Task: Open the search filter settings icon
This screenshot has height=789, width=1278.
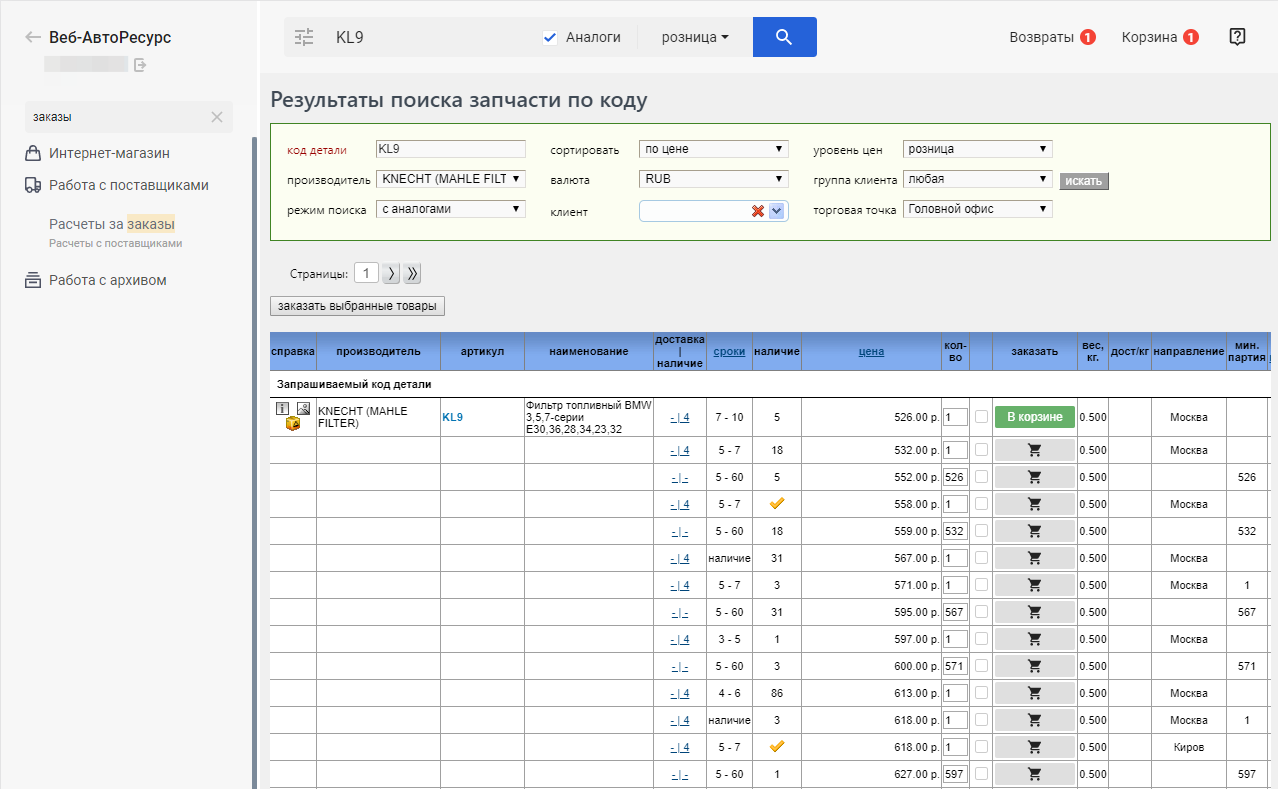Action: point(304,38)
